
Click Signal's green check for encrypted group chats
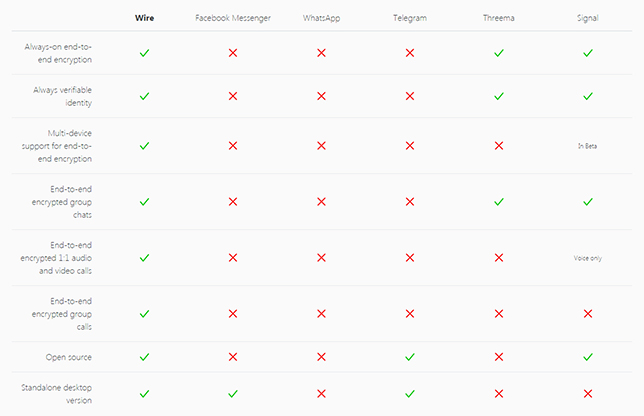(588, 202)
